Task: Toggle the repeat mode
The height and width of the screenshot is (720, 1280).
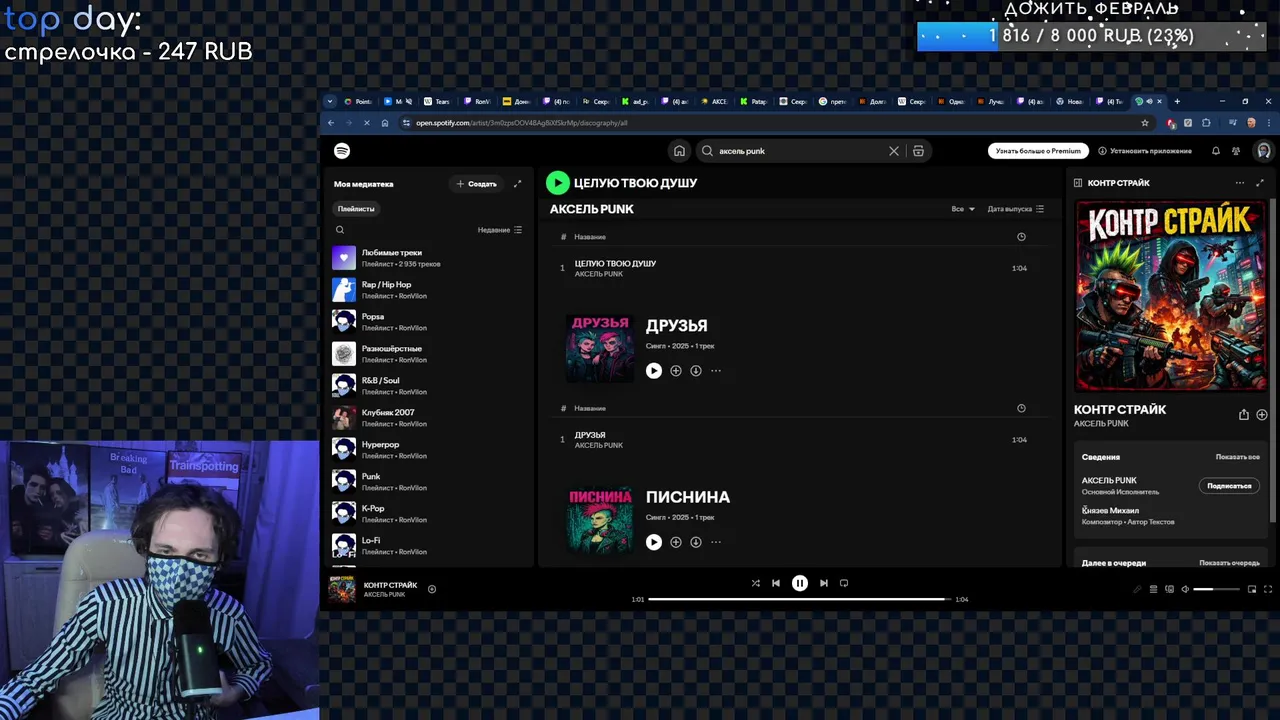Action: pos(844,583)
